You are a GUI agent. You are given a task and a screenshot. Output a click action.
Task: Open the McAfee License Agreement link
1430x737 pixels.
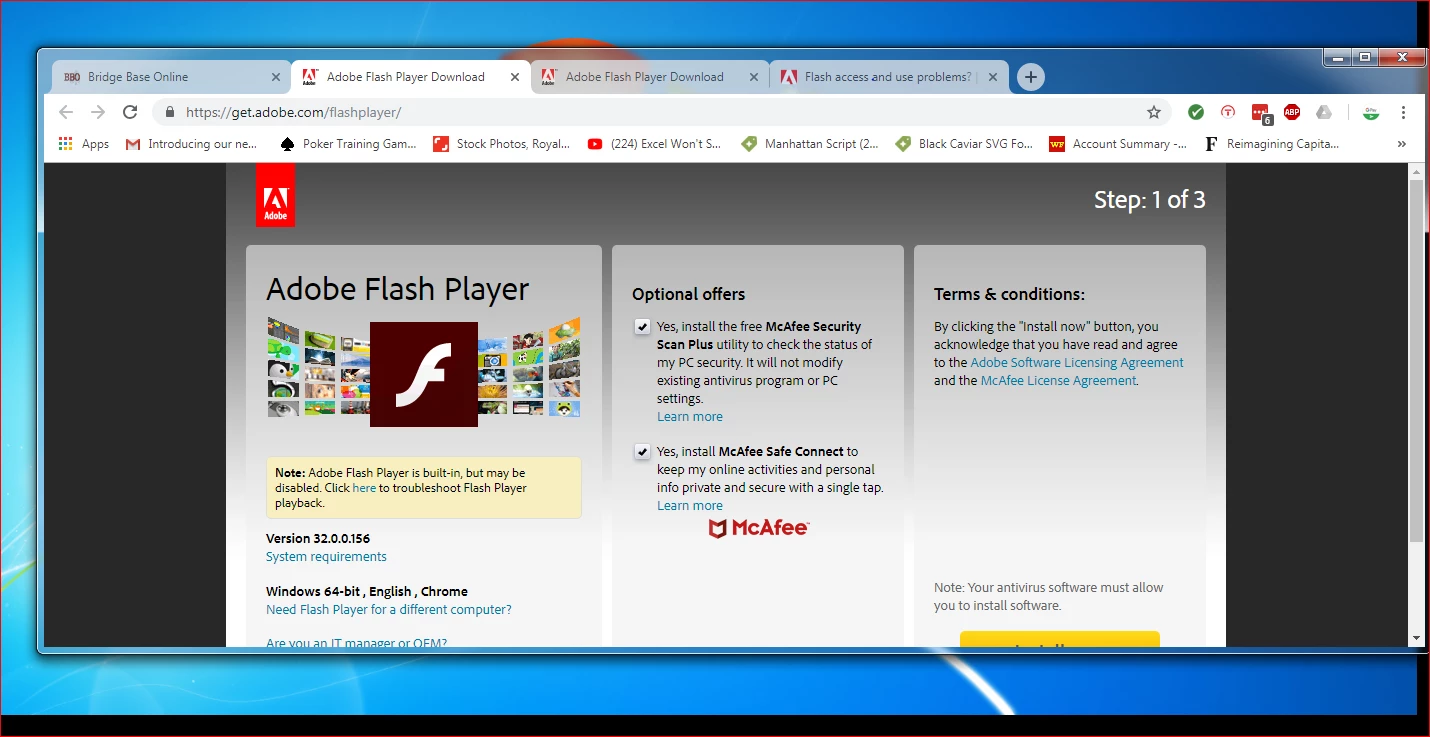(x=1058, y=381)
